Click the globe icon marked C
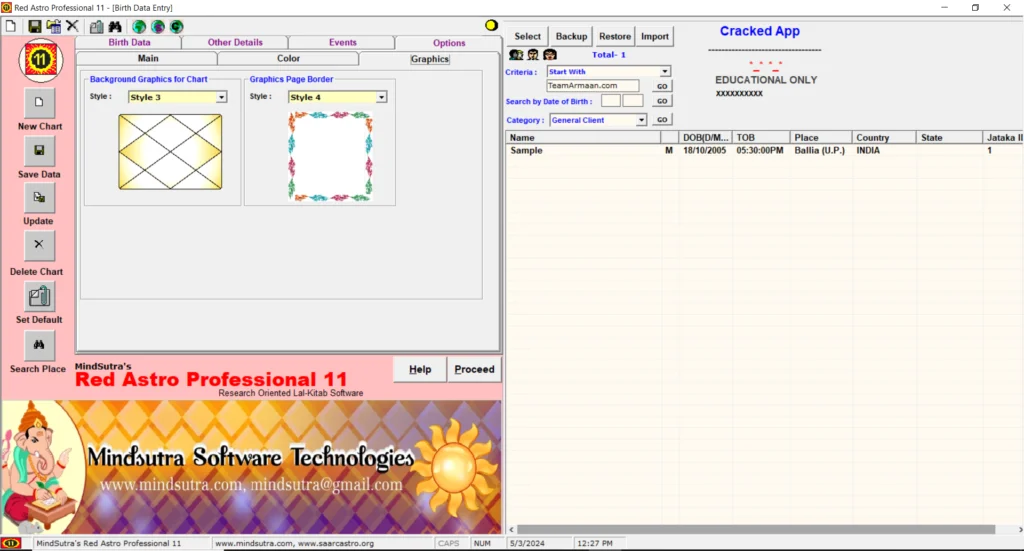The height and width of the screenshot is (551, 1024). (x=176, y=27)
